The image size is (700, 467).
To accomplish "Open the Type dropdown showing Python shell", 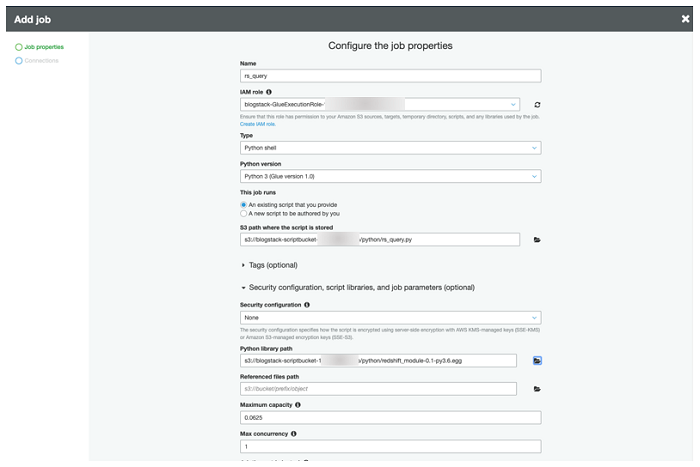I will point(390,148).
